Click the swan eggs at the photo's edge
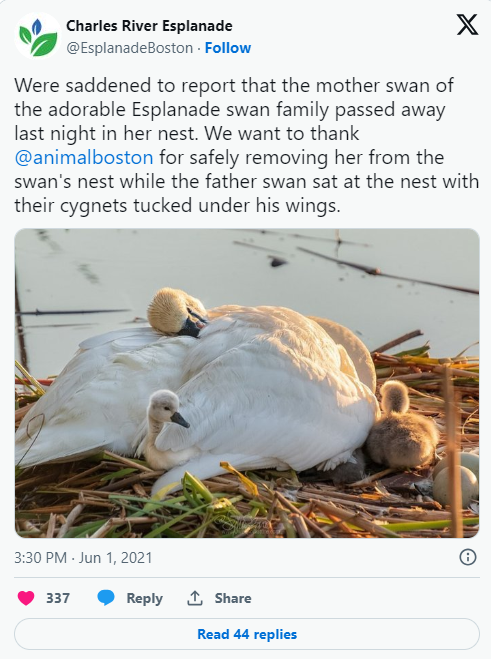Viewport: 491px width, 659px height. (457, 478)
